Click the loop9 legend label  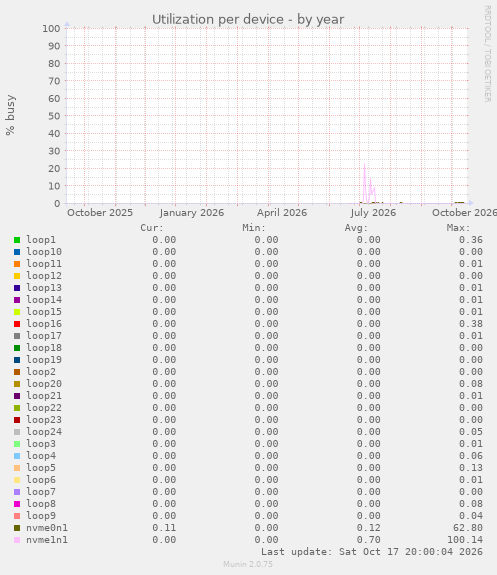pyautogui.click(x=41, y=516)
